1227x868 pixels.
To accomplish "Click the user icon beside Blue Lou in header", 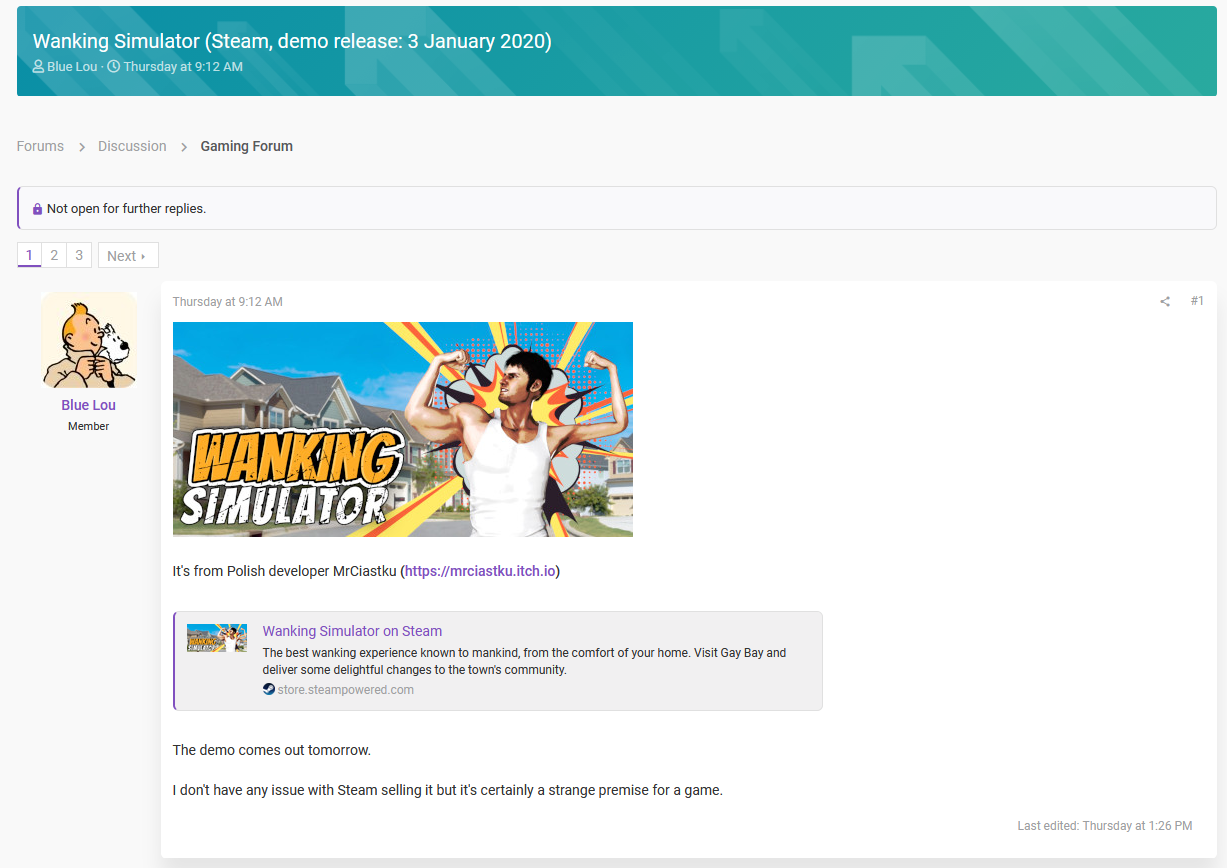I will (x=38, y=67).
